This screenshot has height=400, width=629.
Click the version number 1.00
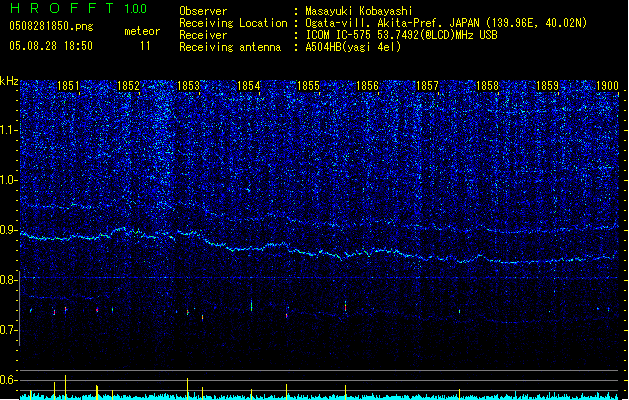[134, 8]
